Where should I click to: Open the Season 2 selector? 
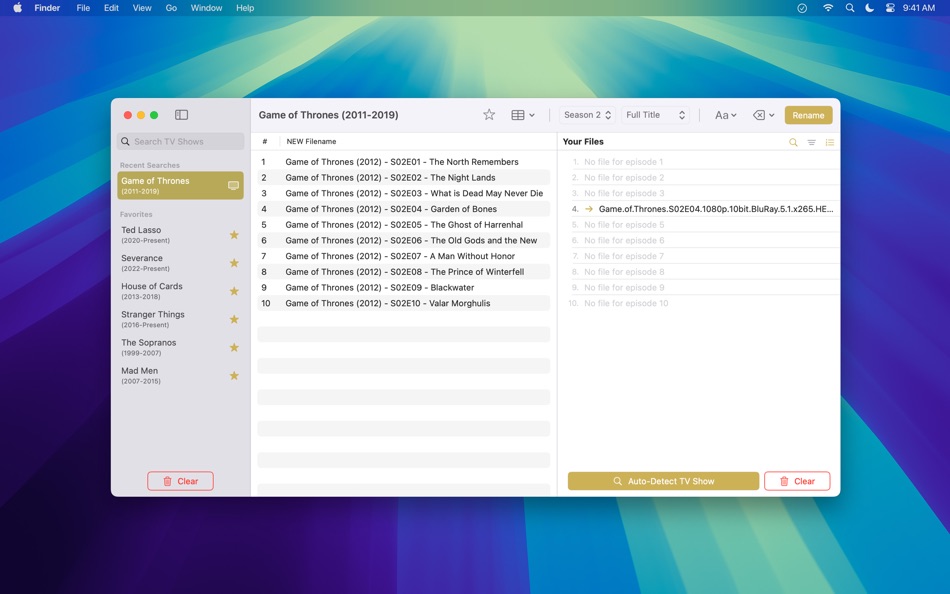coord(587,115)
